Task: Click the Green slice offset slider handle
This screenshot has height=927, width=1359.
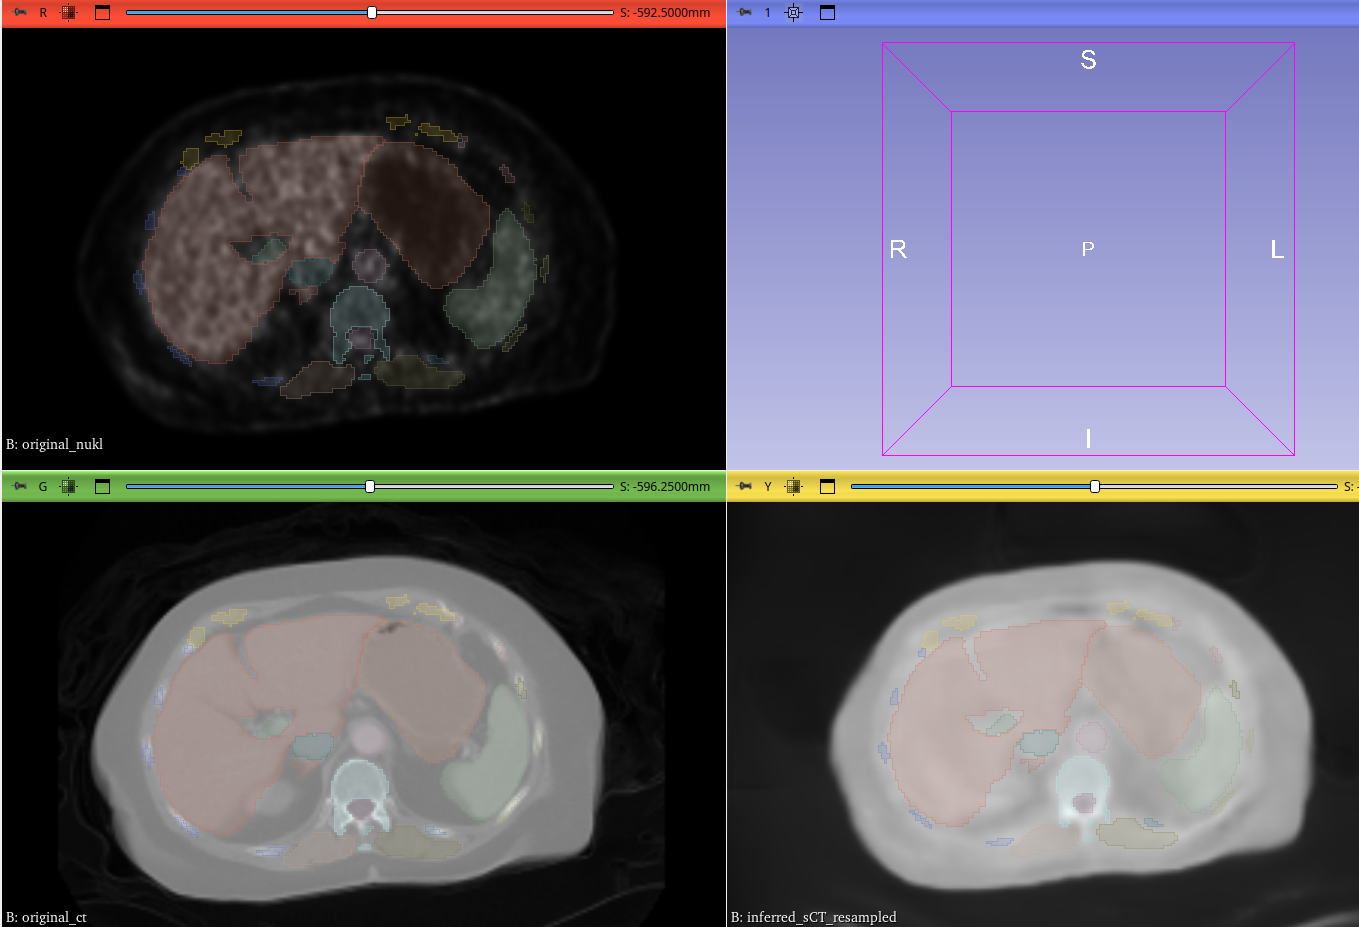Action: point(370,487)
